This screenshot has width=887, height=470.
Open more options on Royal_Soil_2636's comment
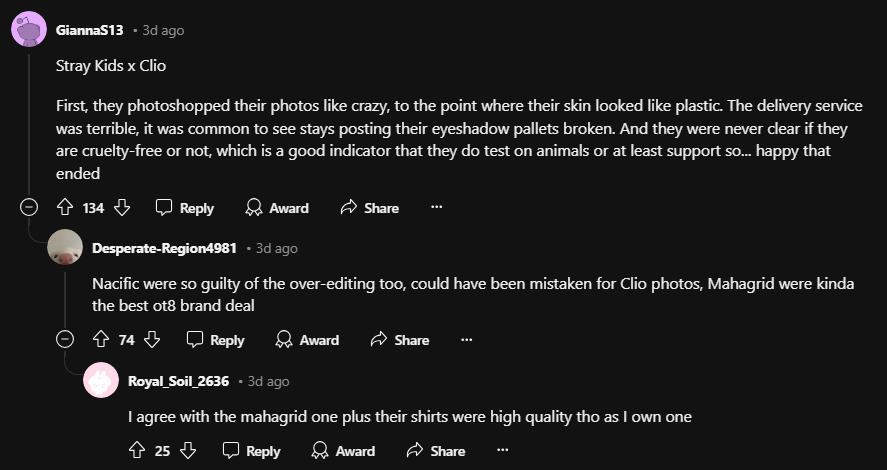[502, 451]
